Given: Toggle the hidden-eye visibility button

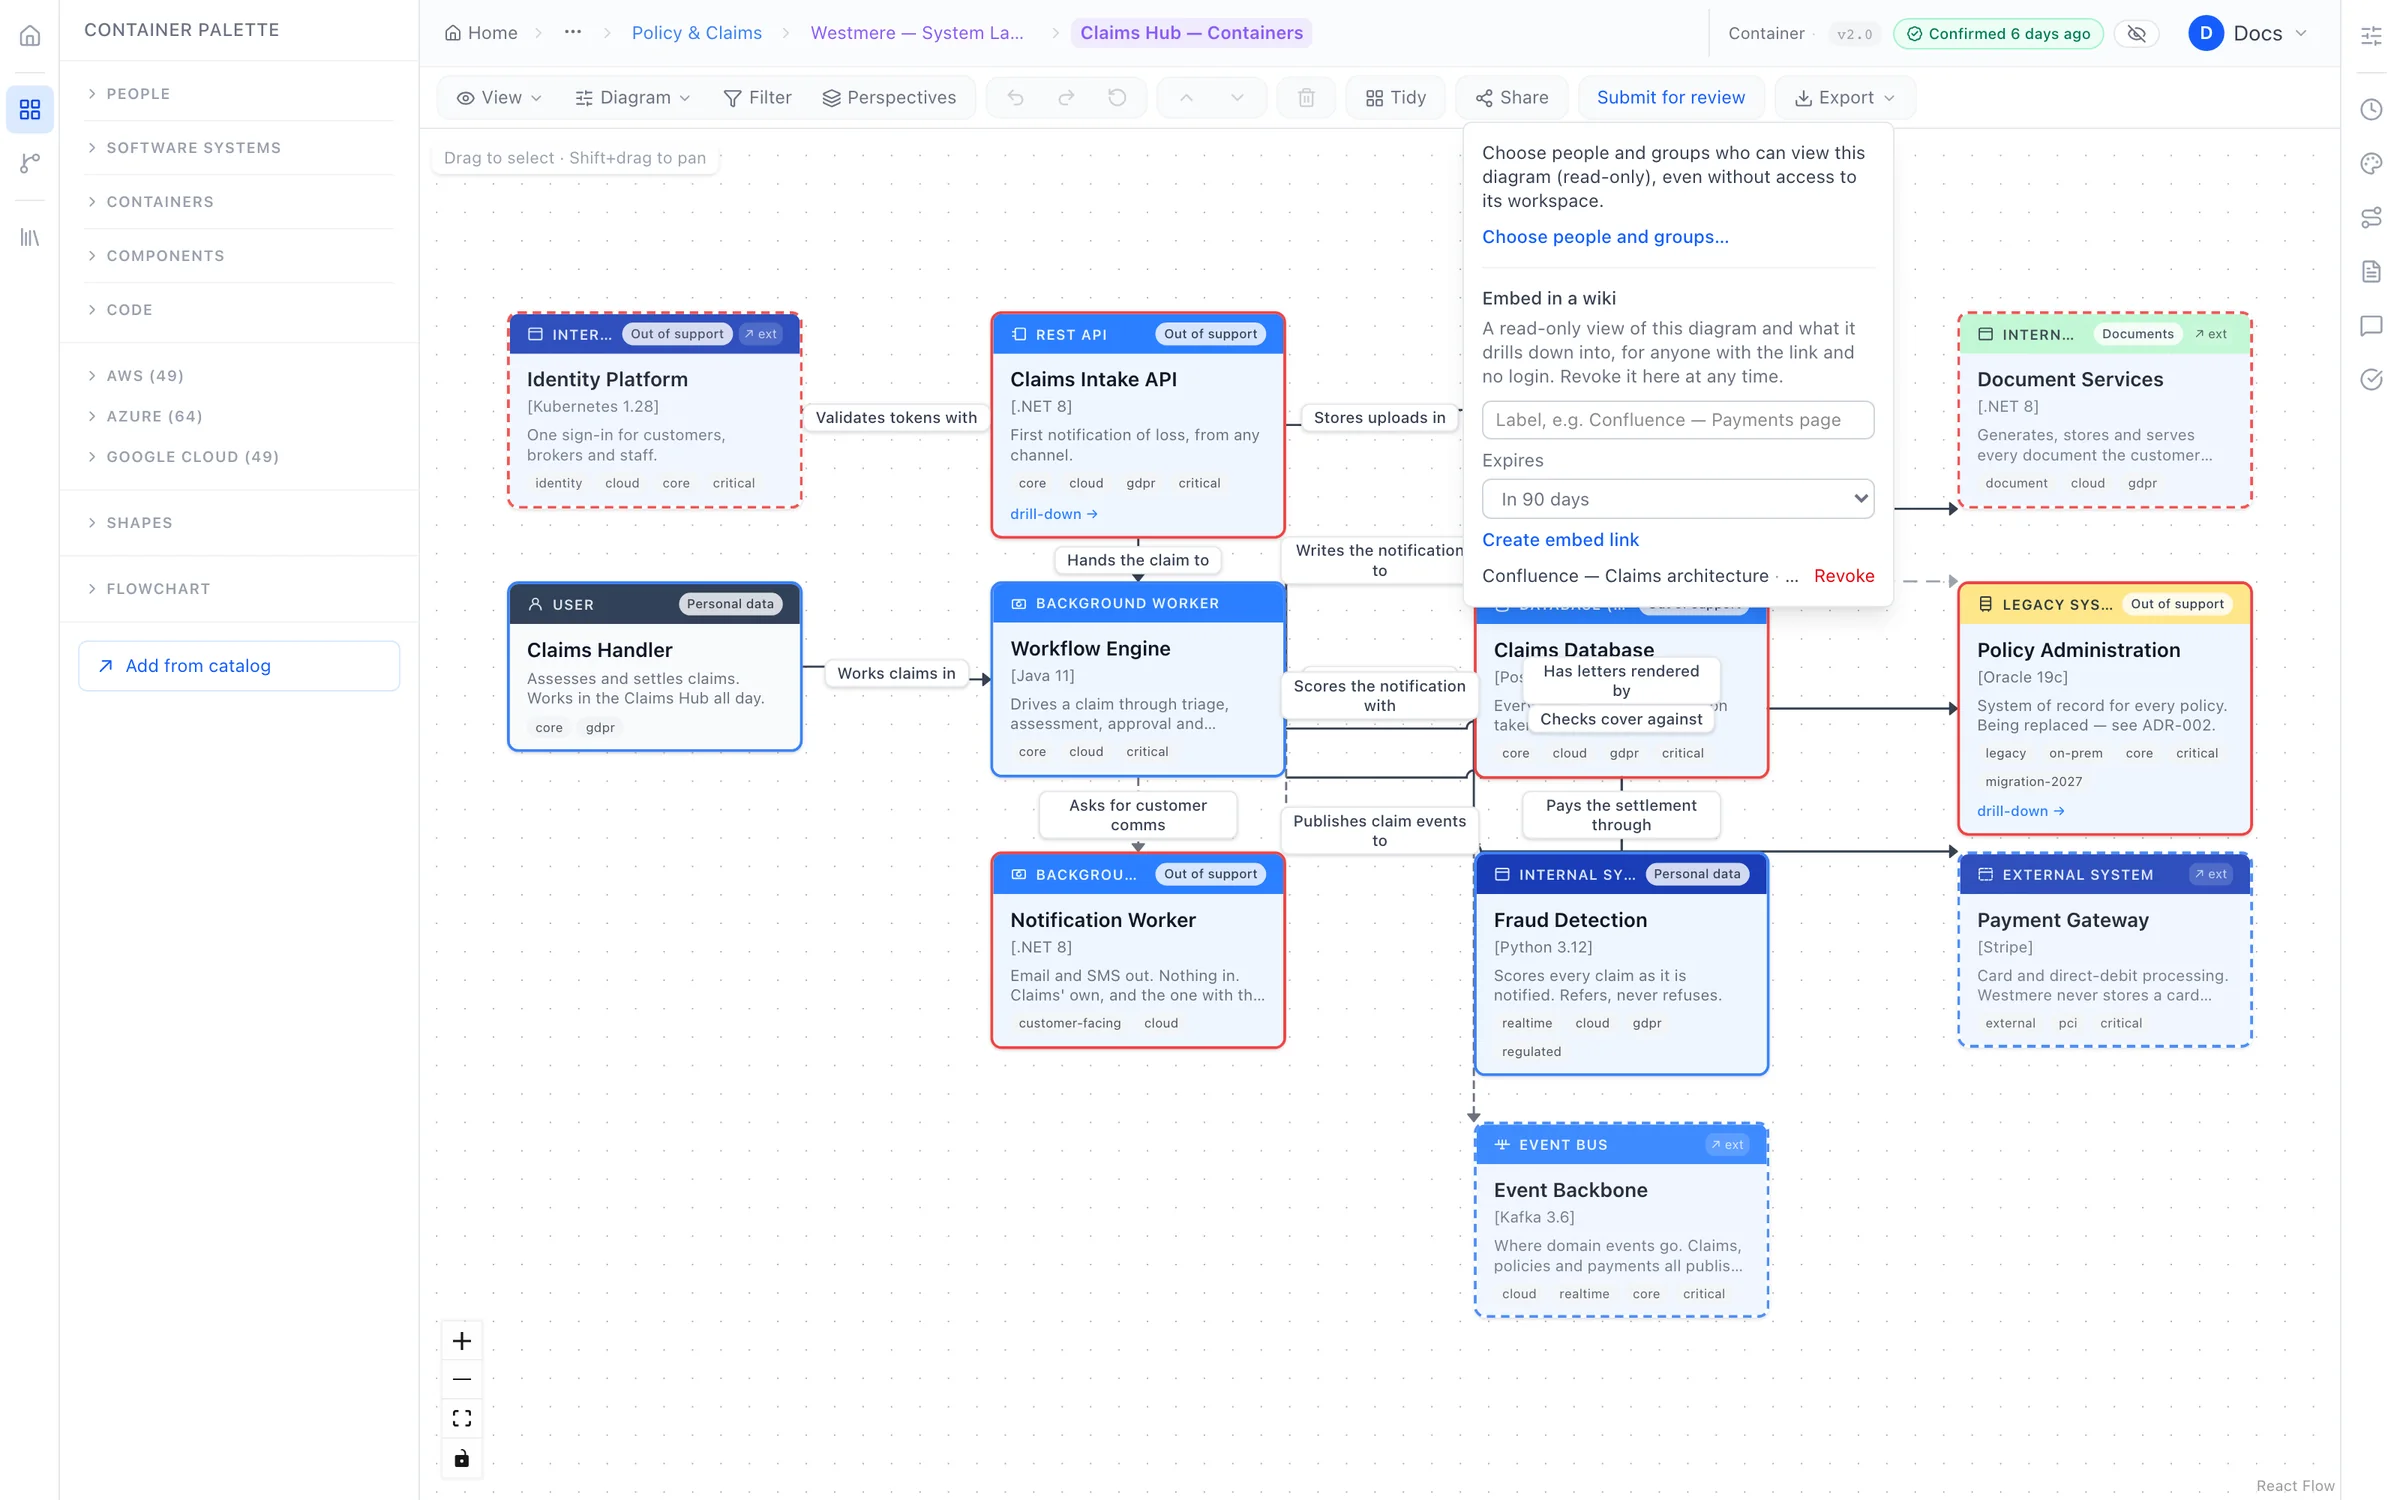Looking at the screenshot, I should pyautogui.click(x=2137, y=33).
